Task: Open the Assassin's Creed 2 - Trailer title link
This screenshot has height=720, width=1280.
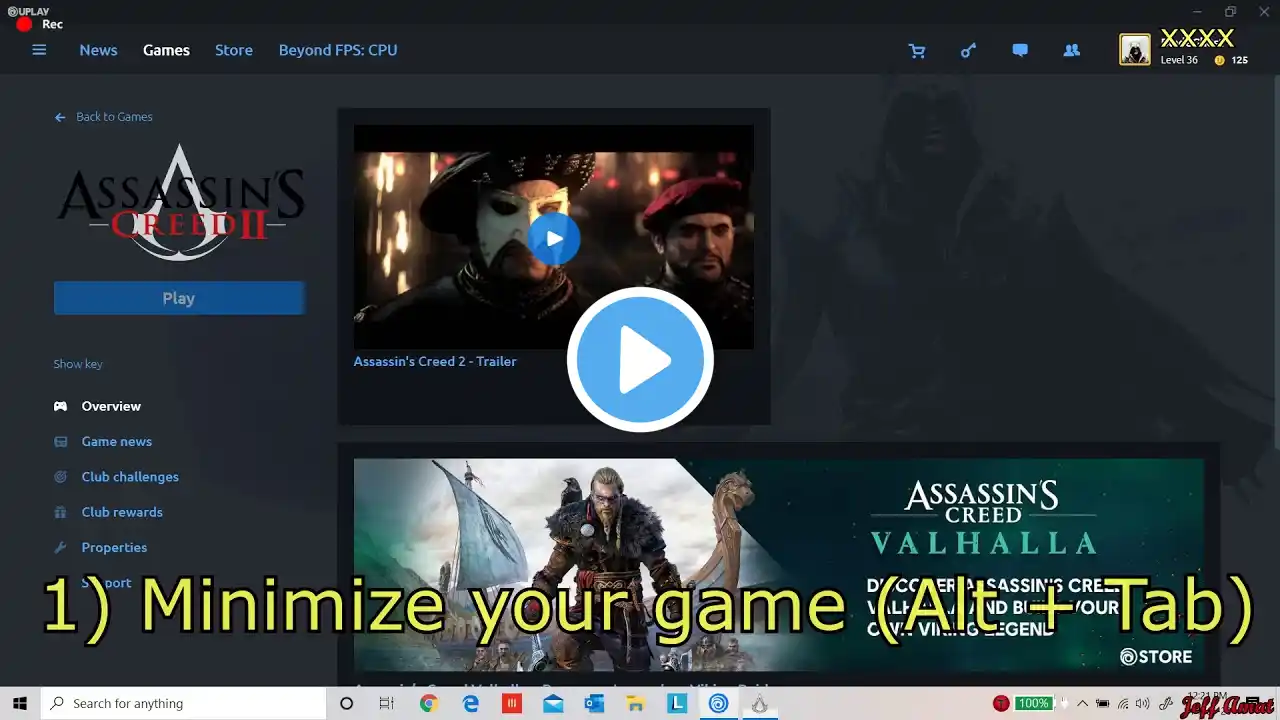Action: [435, 361]
